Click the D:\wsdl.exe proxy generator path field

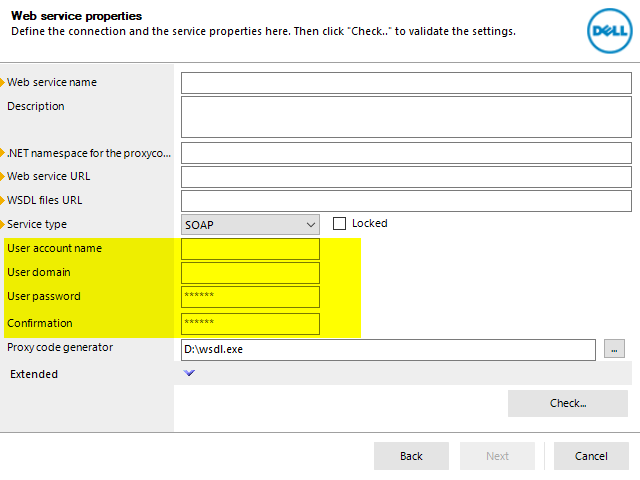point(388,350)
